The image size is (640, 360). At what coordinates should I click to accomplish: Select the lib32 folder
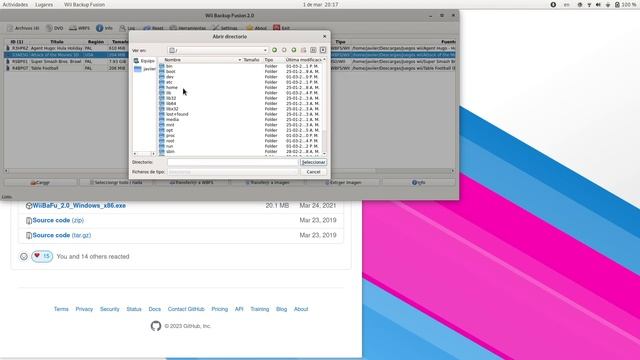click(x=171, y=98)
